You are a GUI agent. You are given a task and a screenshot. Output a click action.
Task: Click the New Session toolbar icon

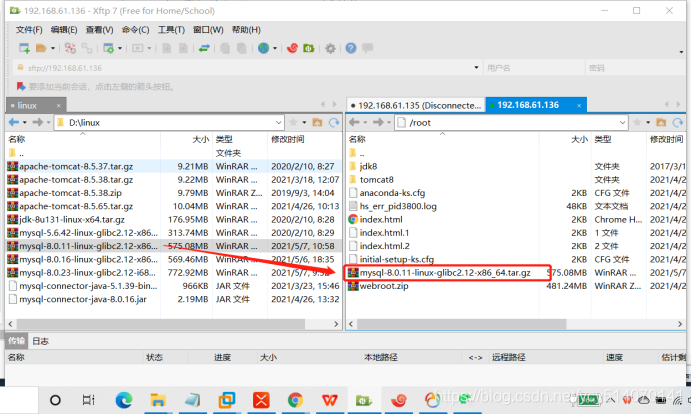coord(24,48)
